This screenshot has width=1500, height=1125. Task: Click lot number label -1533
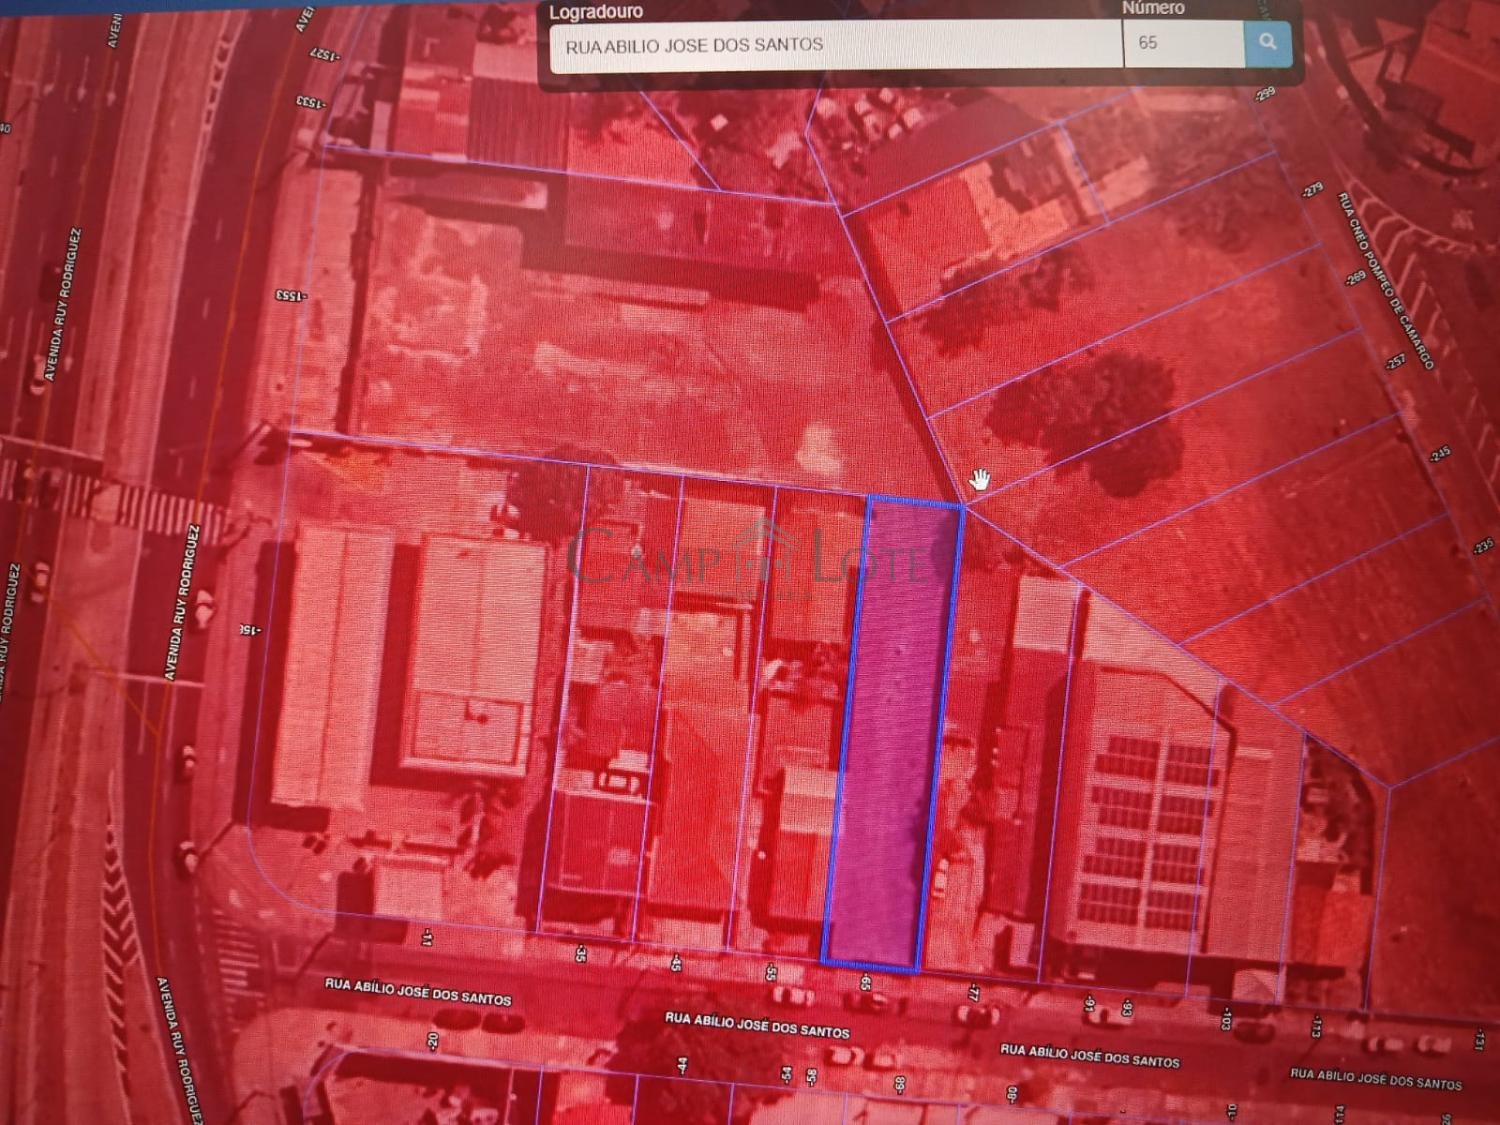click(x=310, y=101)
